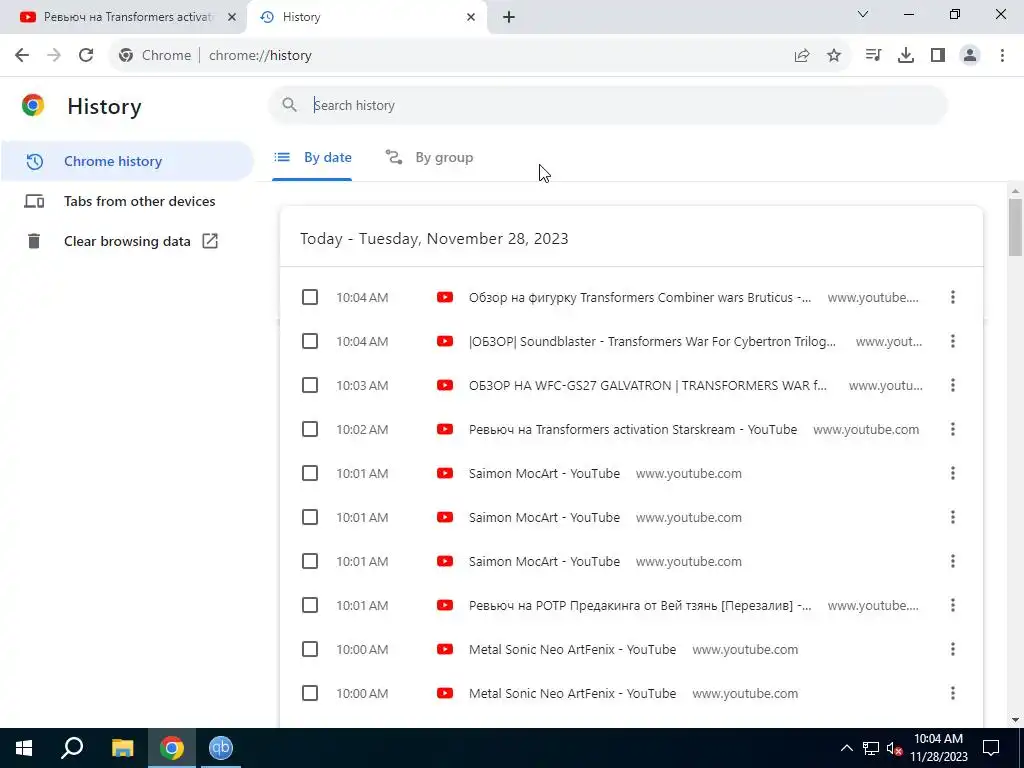Show hidden system tray icons

846,748
